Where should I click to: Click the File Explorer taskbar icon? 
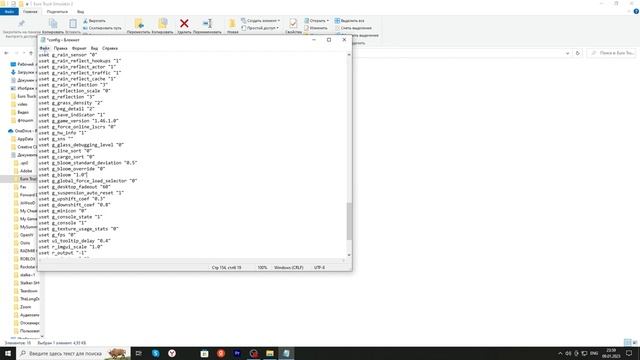(x=270, y=353)
